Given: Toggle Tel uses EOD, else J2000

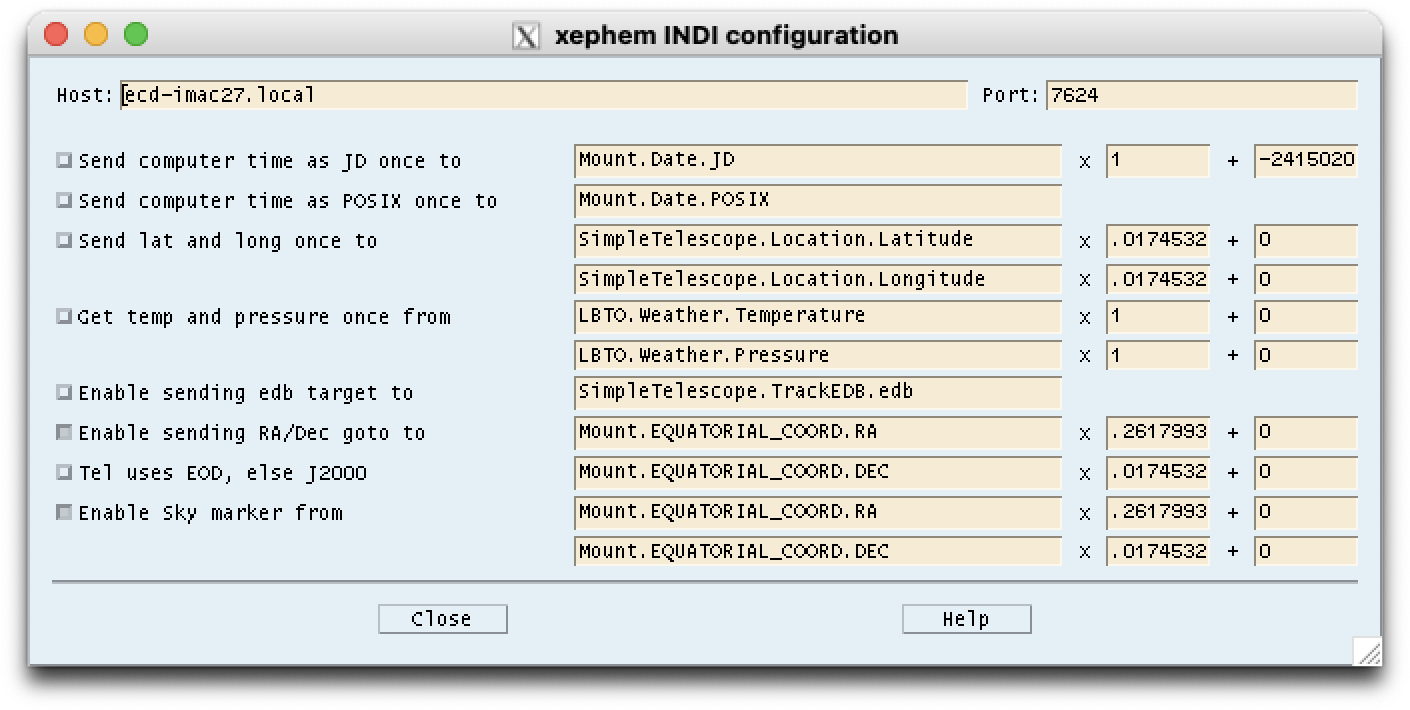Looking at the screenshot, I should 64,472.
